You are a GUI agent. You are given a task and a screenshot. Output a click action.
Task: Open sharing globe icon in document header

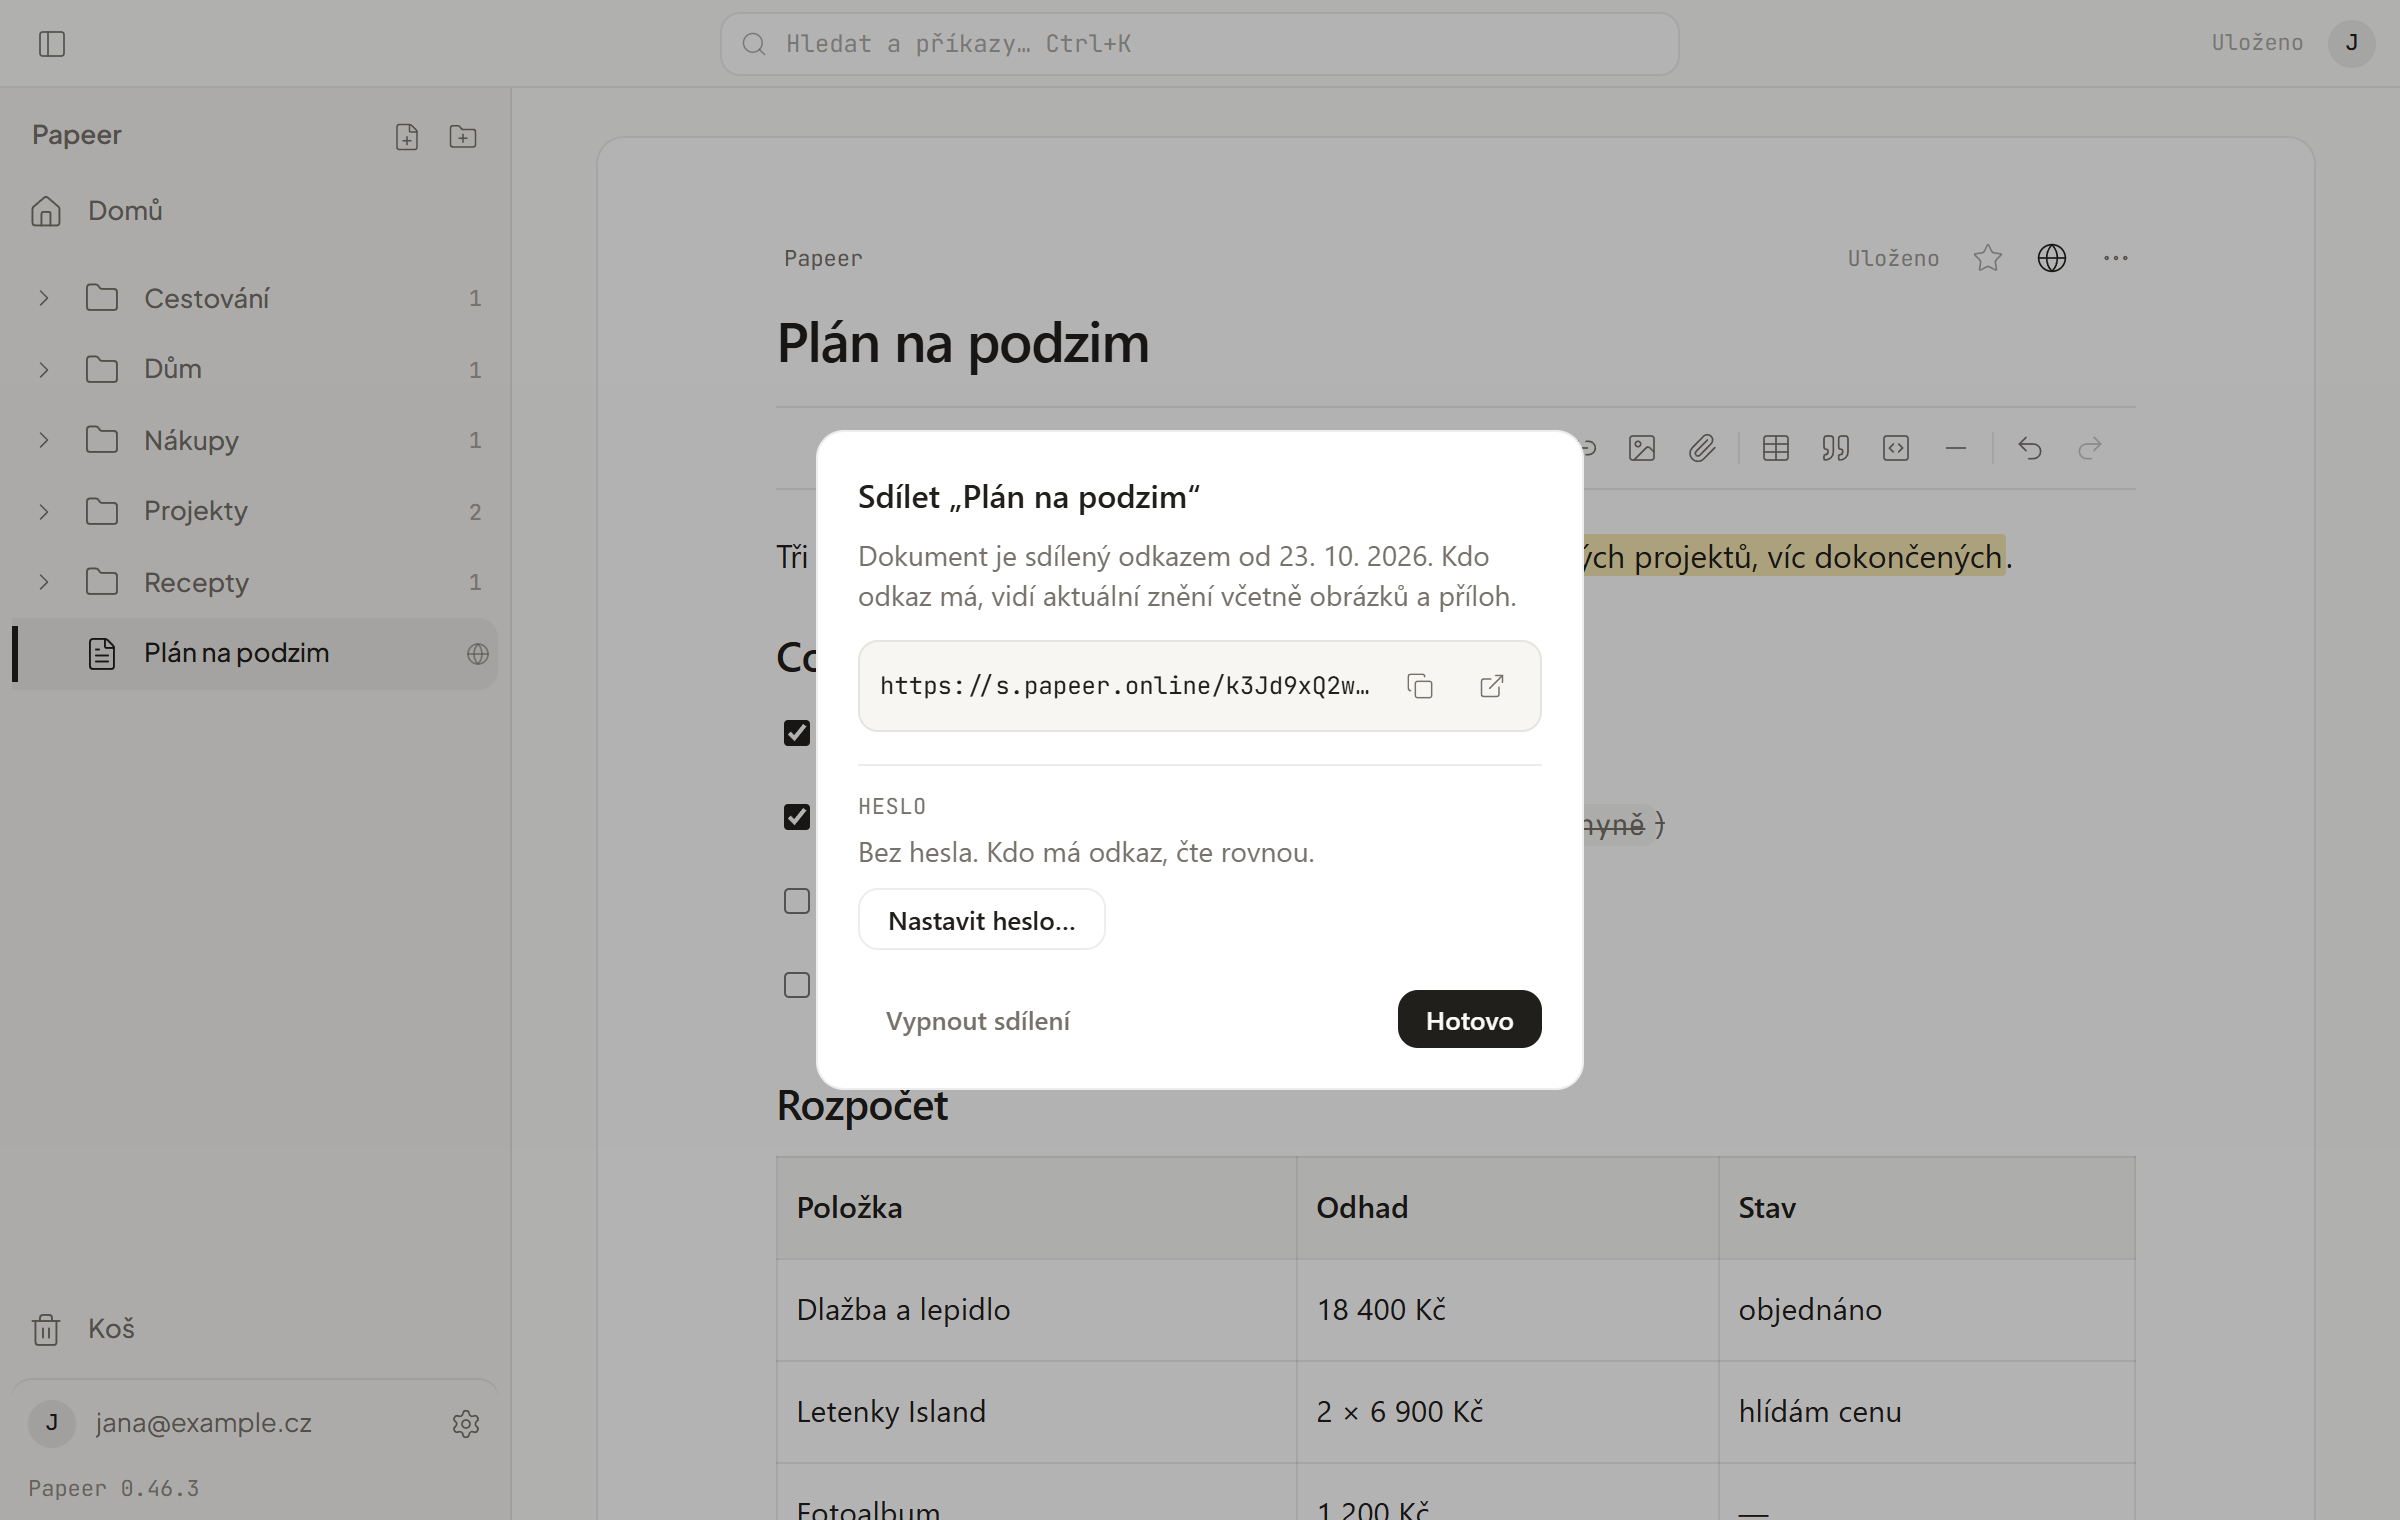coord(2052,258)
